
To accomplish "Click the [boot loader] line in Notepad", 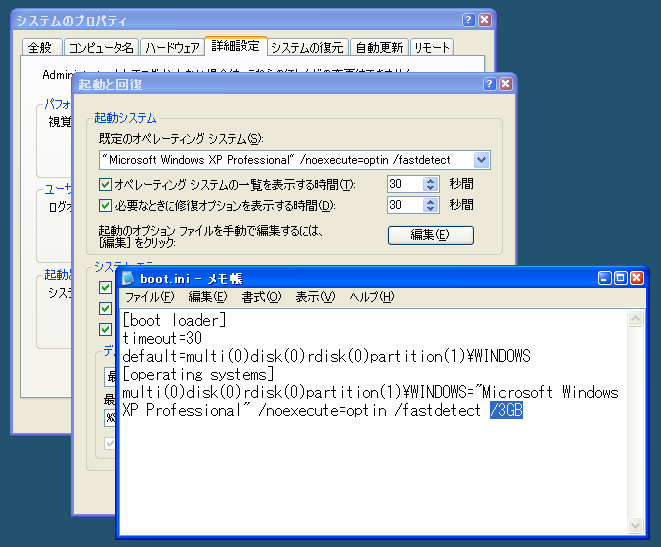I will pos(174,320).
